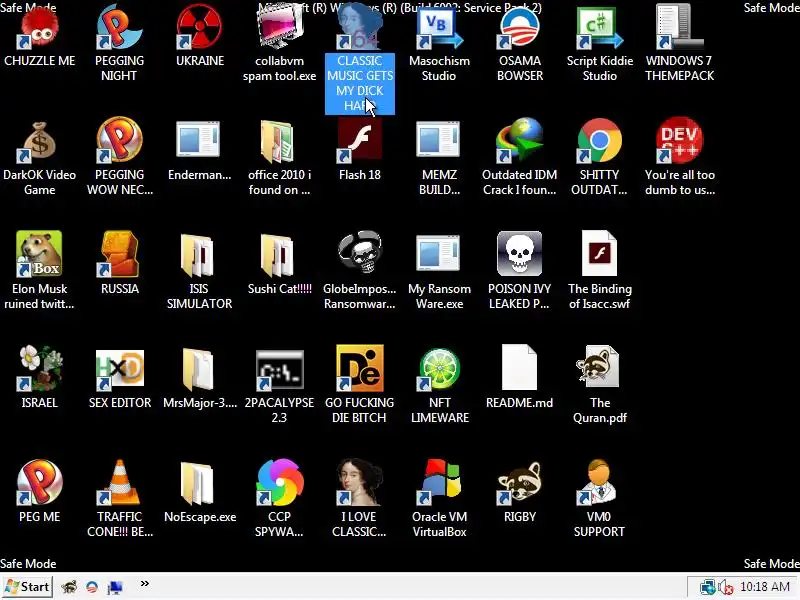The image size is (800, 600).
Task: Click the muted volume tray icon
Action: (726, 588)
